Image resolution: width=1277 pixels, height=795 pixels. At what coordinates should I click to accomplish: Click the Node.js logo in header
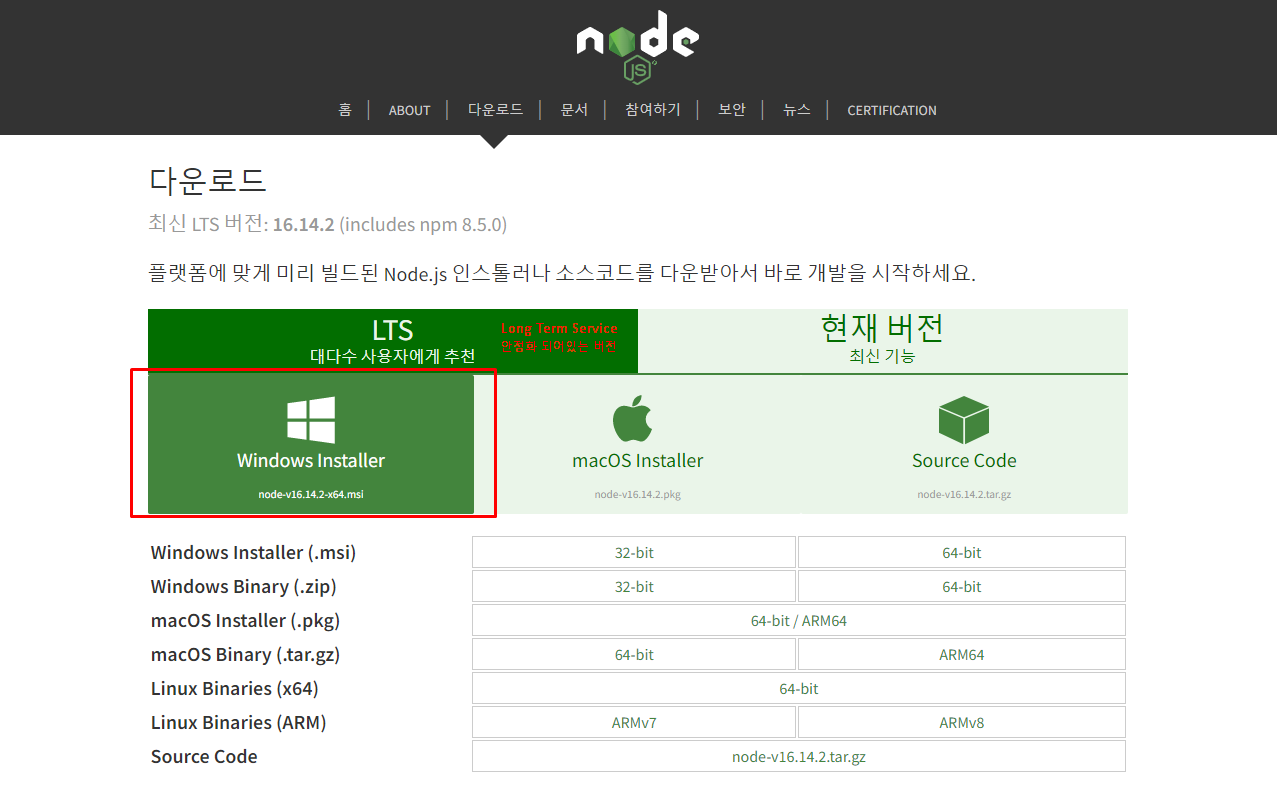(x=637, y=45)
